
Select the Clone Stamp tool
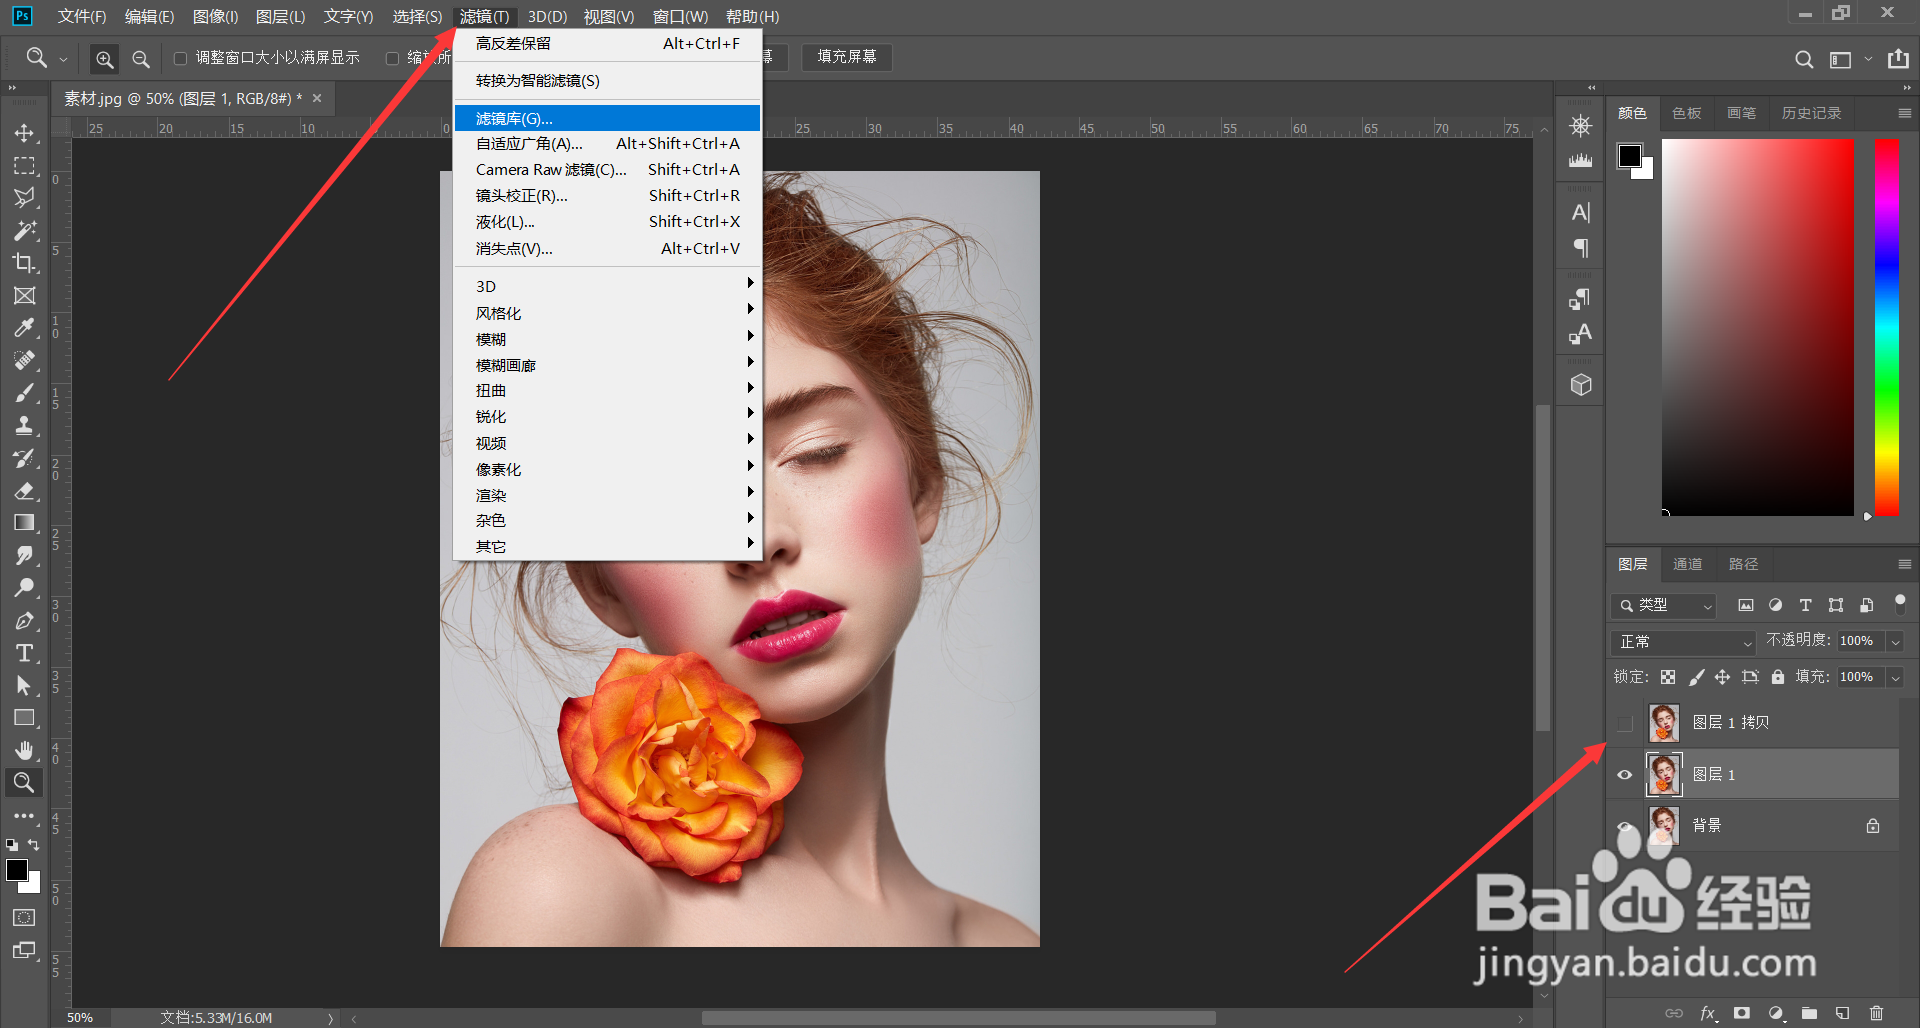[24, 426]
